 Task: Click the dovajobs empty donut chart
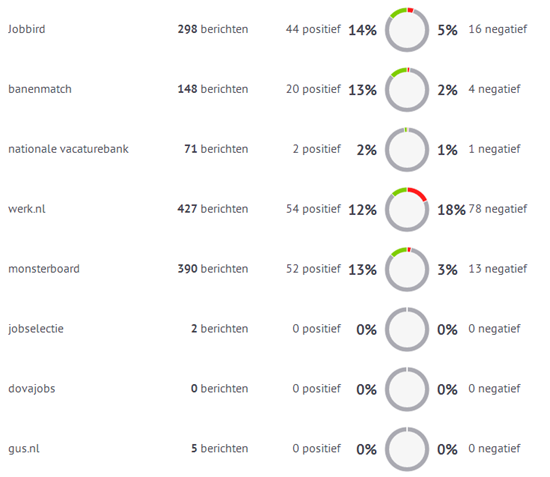pyautogui.click(x=407, y=389)
